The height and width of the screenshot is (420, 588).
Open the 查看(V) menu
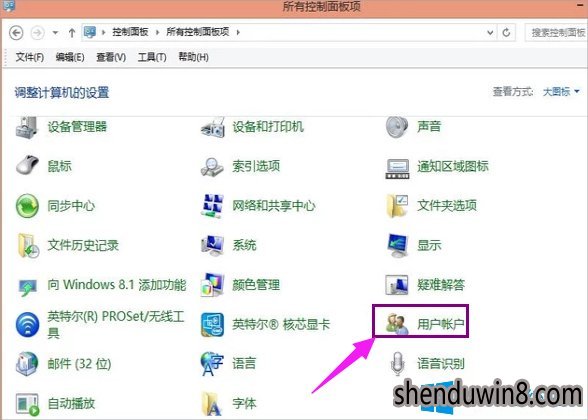click(x=111, y=57)
